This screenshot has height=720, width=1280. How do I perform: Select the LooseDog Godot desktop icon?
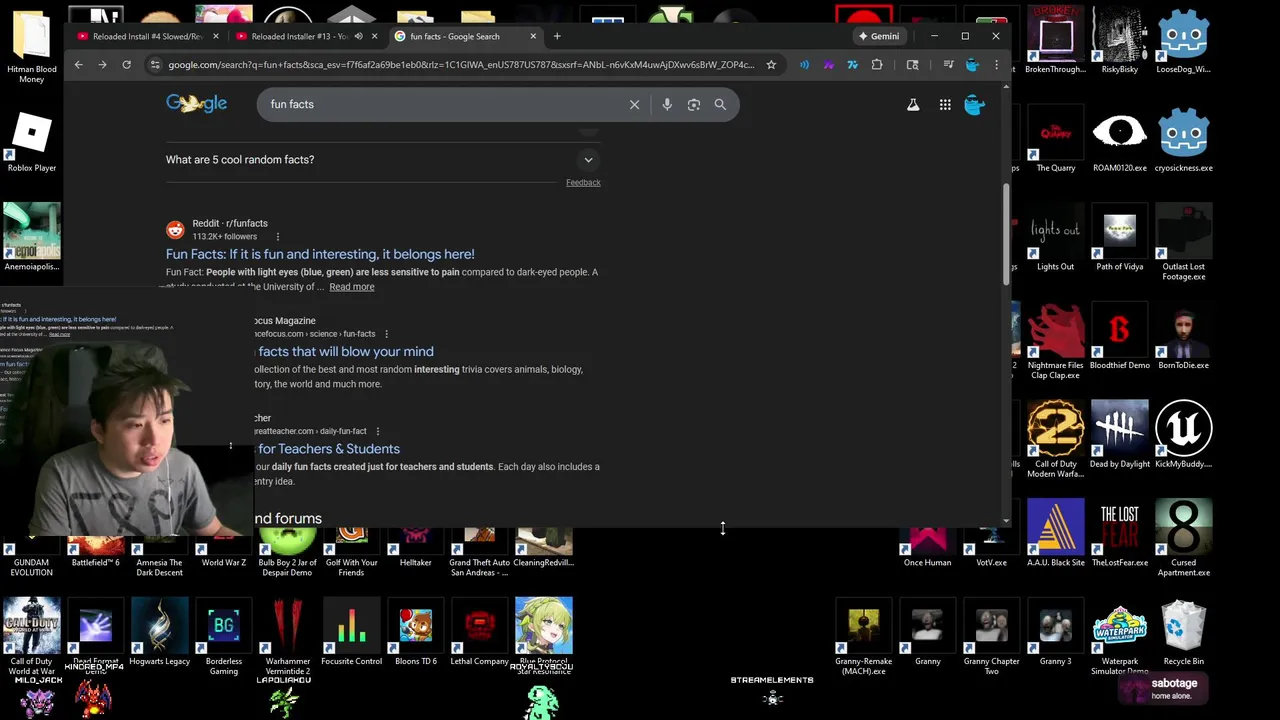click(1183, 41)
